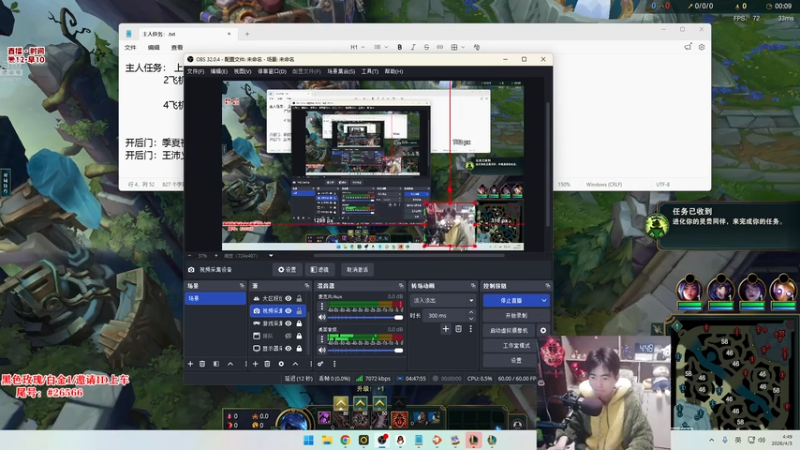
Task: Open the Notepad H1 heading dropdown
Action: (x=357, y=47)
